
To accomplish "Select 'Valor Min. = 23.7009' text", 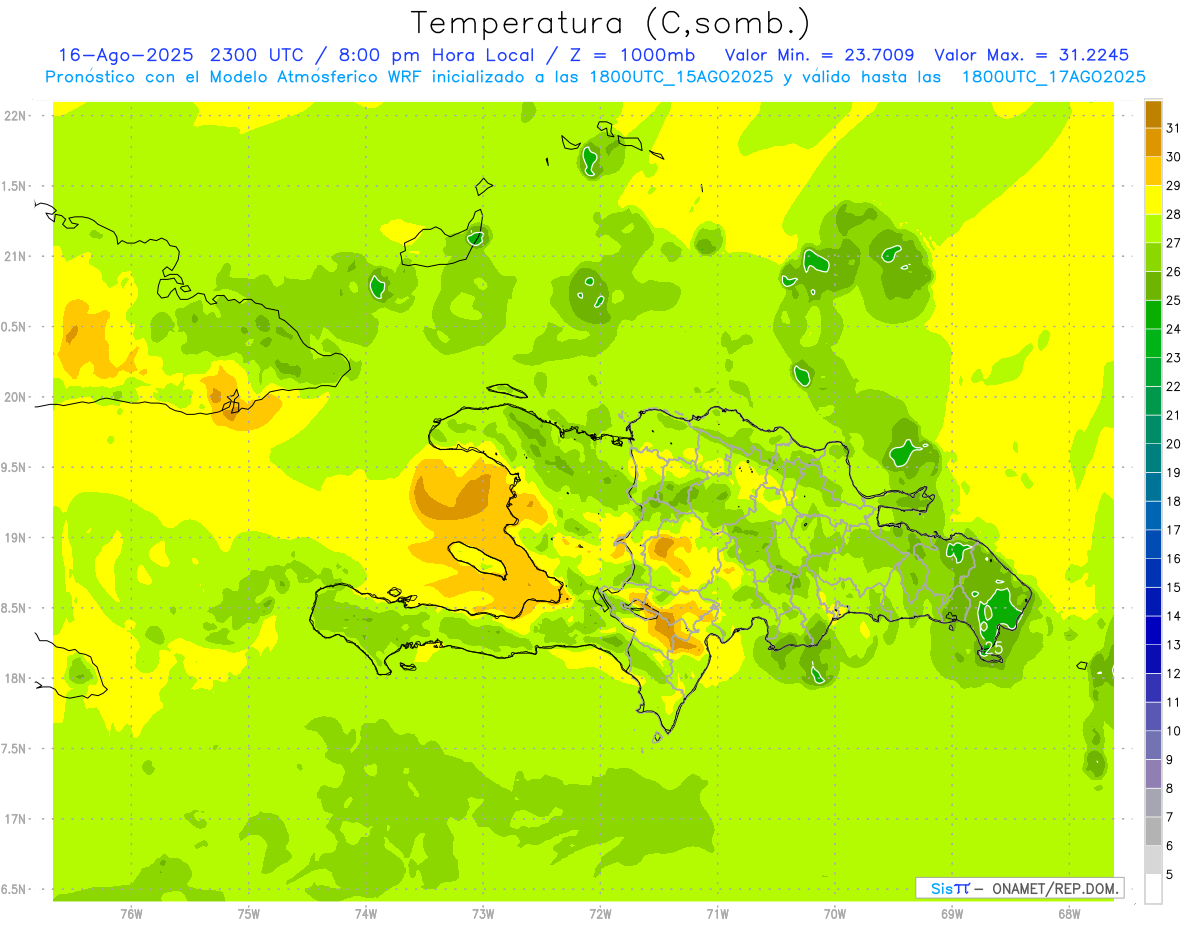I will coord(819,55).
